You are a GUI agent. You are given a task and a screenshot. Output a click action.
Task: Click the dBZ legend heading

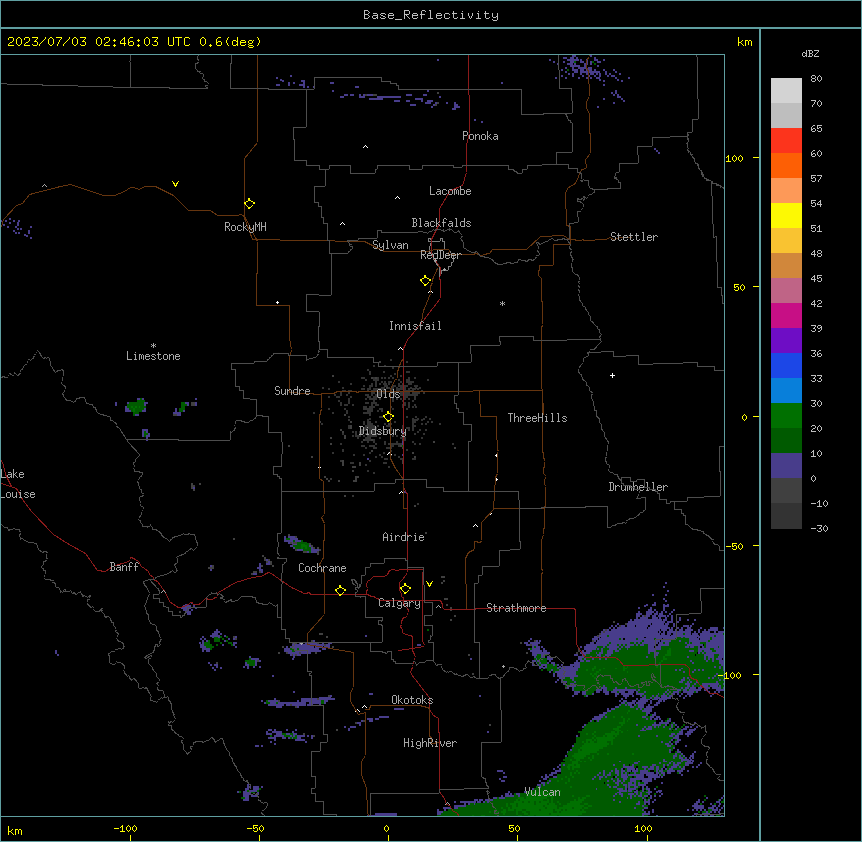(810, 53)
